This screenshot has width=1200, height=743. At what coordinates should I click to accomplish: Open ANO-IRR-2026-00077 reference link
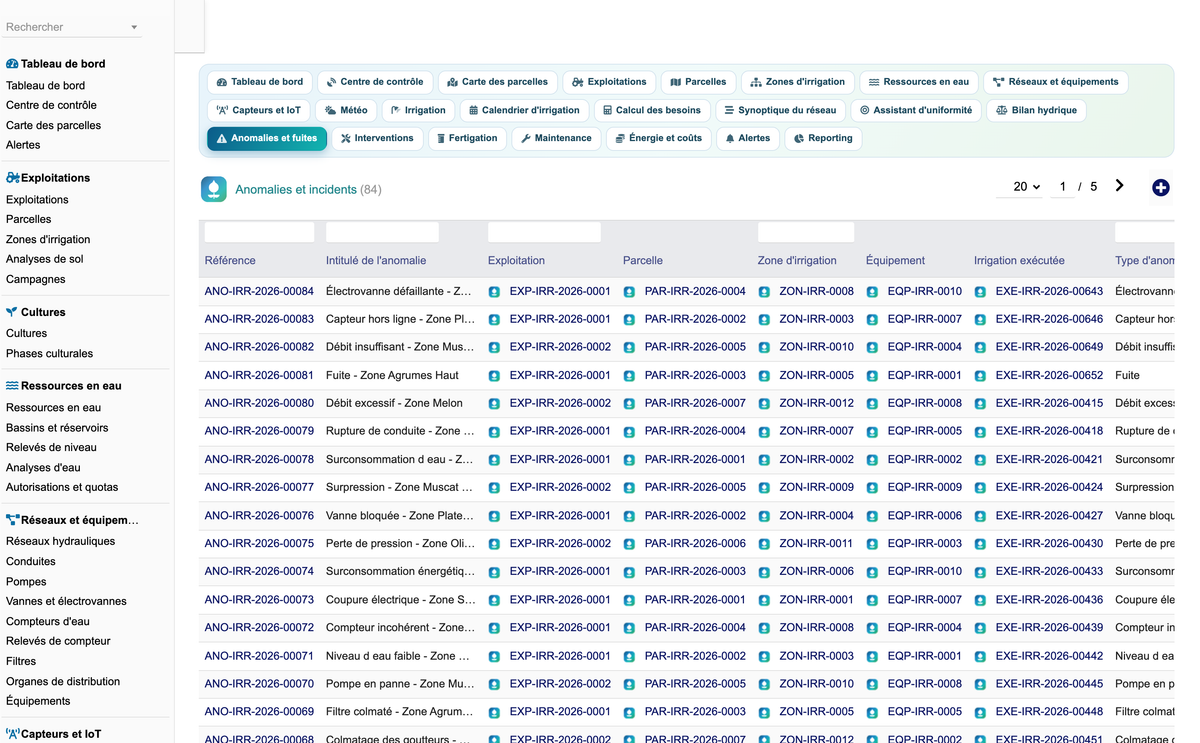[x=259, y=488]
